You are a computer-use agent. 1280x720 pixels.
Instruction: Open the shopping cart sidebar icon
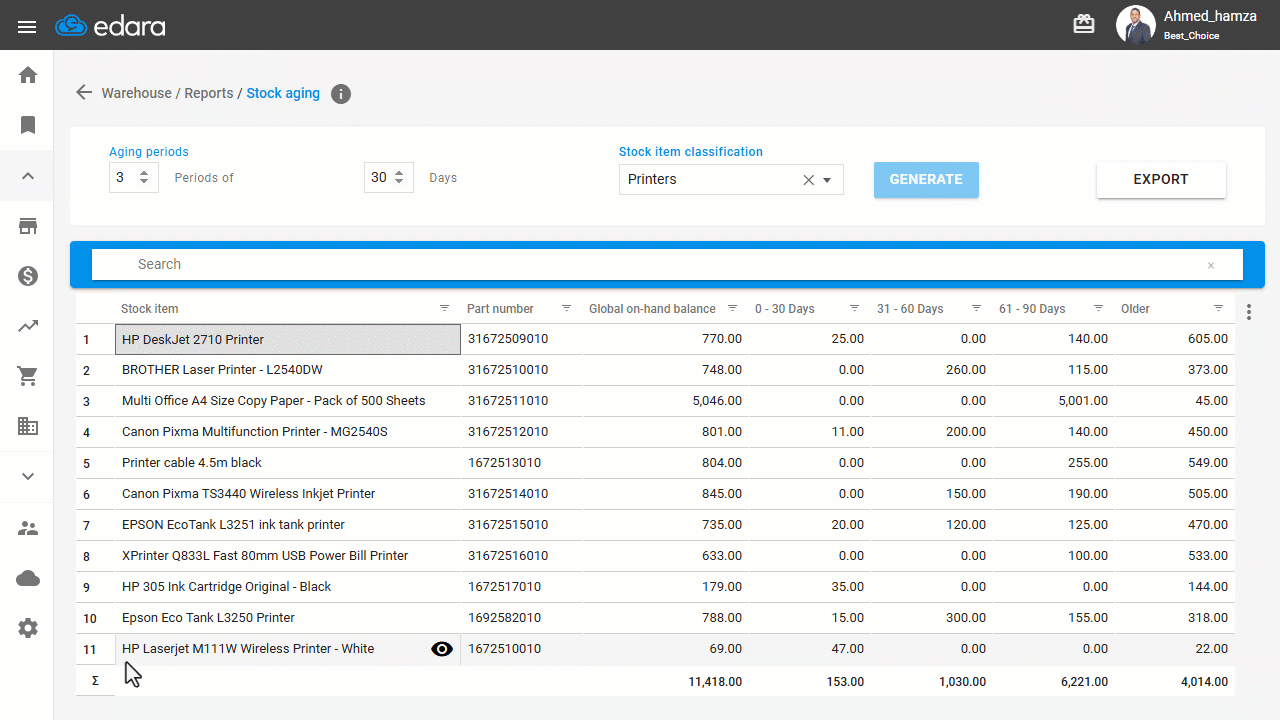click(x=28, y=376)
